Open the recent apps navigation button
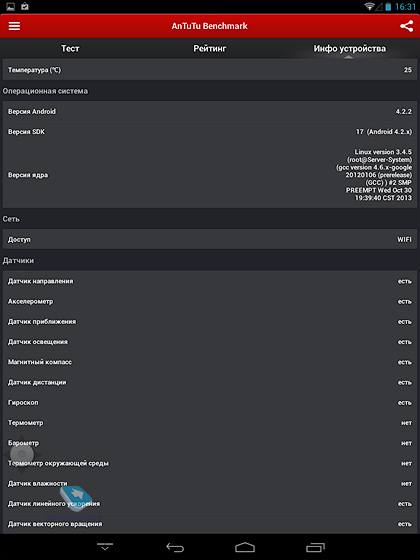 (x=315, y=547)
